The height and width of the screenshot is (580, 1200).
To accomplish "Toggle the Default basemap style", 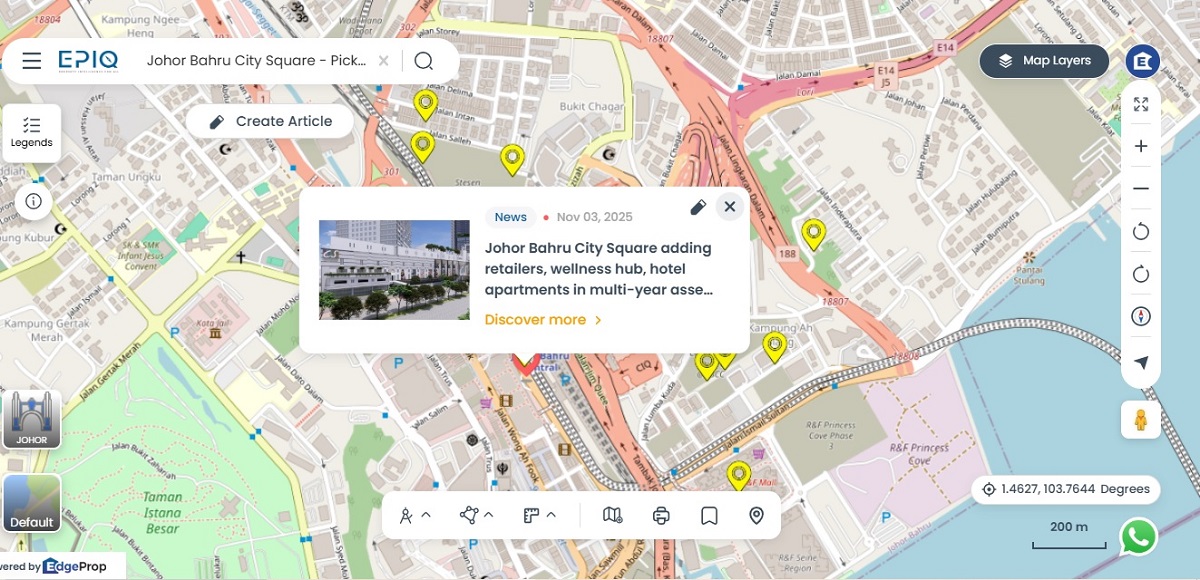I will 32,503.
